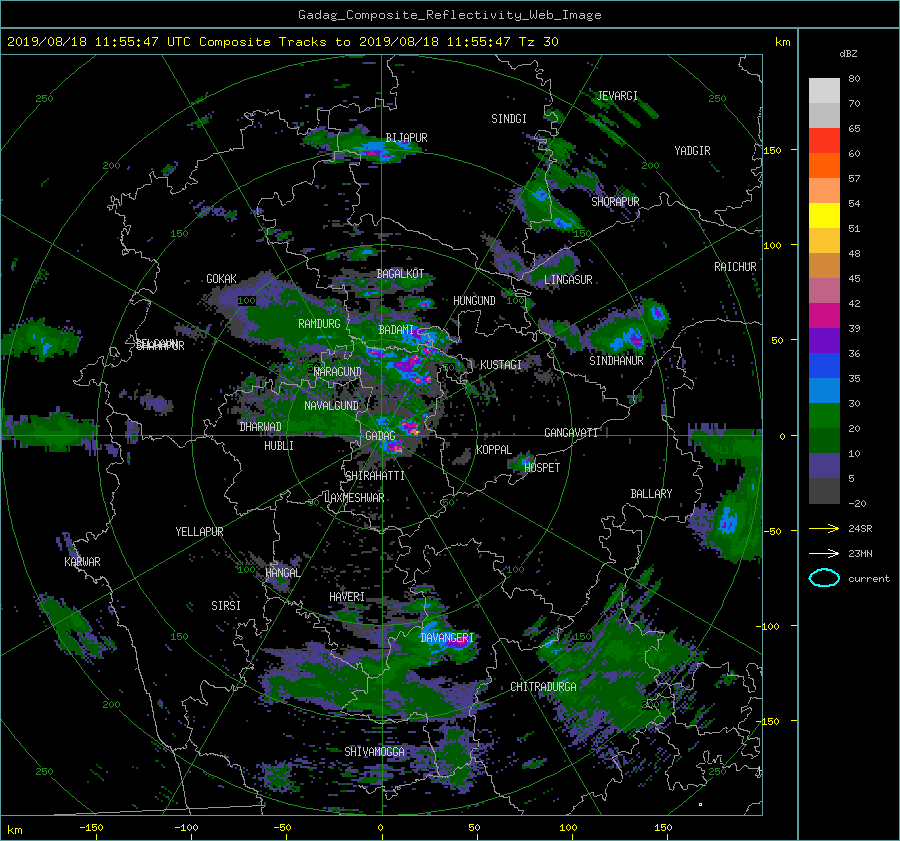The image size is (900, 841).
Task: Click the SHIVAMOGGA city label
Action: click(374, 751)
